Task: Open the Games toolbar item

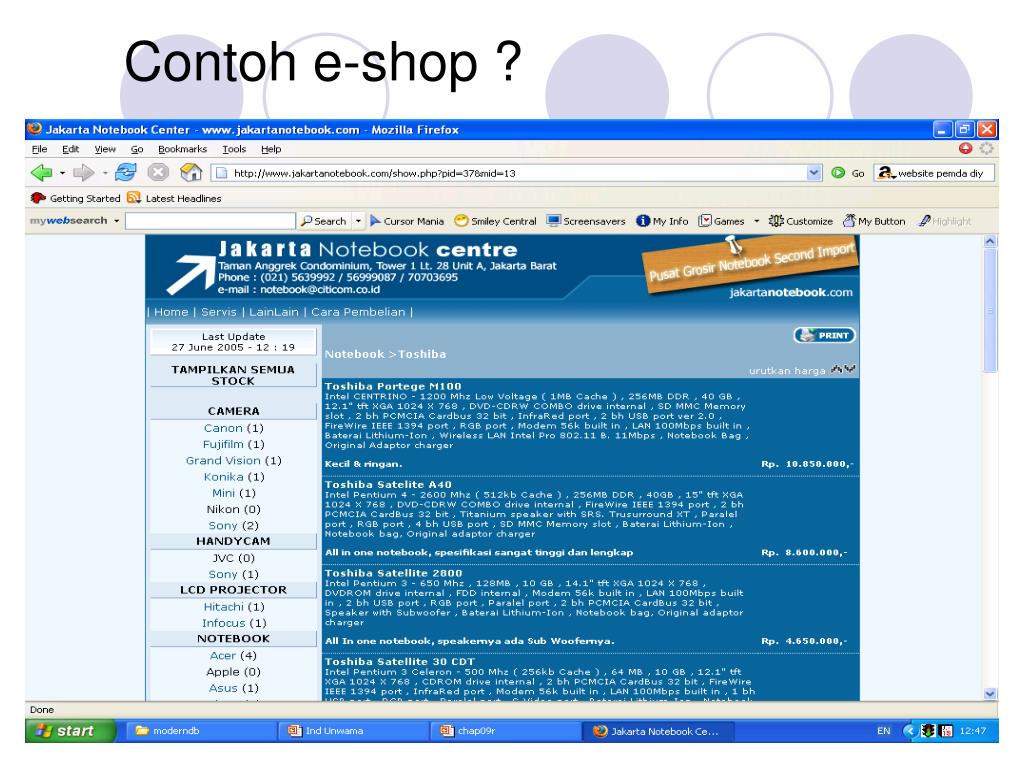Action: coord(722,221)
